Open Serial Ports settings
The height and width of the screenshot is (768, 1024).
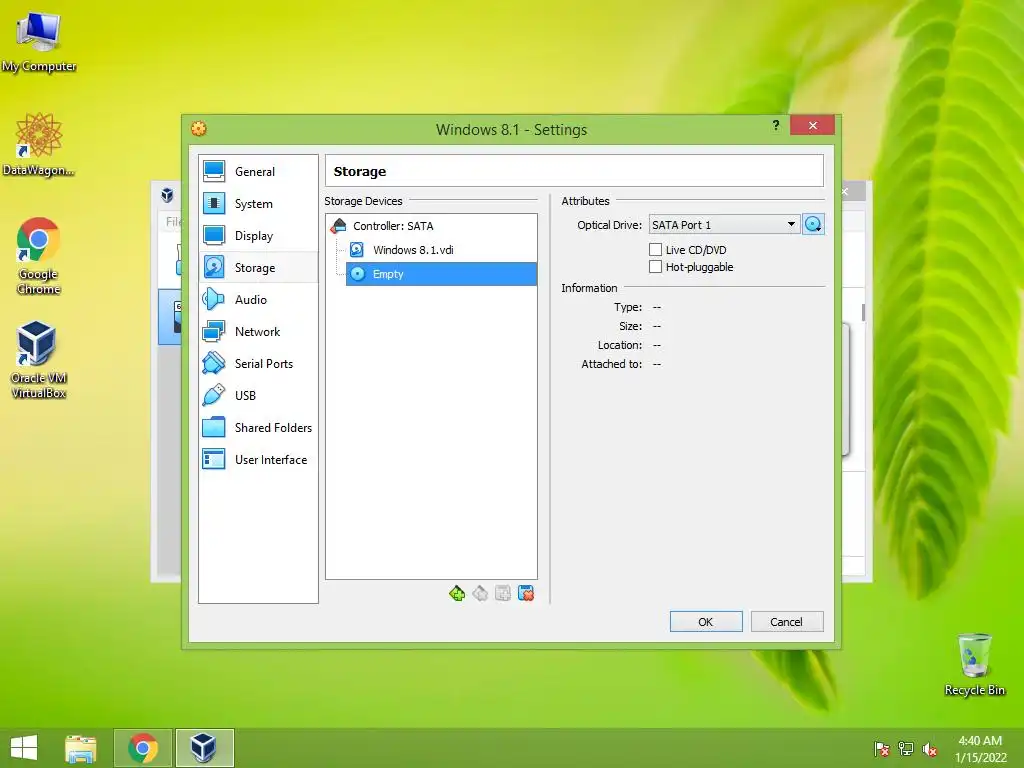point(259,363)
